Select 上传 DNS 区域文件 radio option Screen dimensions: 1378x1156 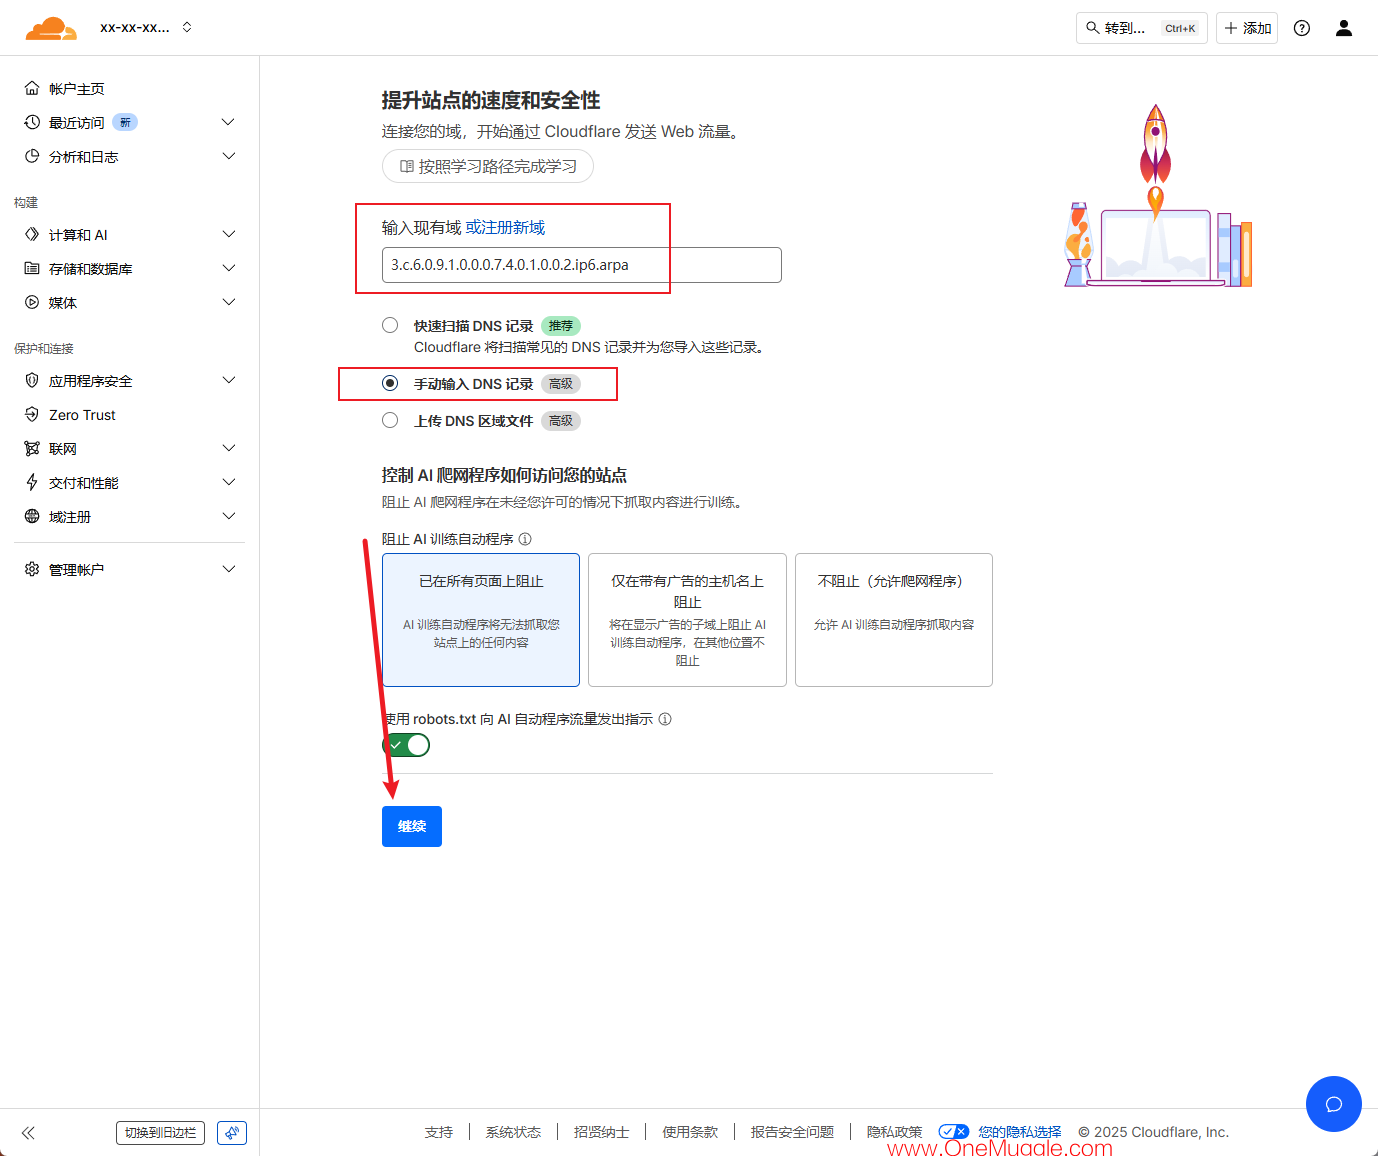click(x=390, y=420)
